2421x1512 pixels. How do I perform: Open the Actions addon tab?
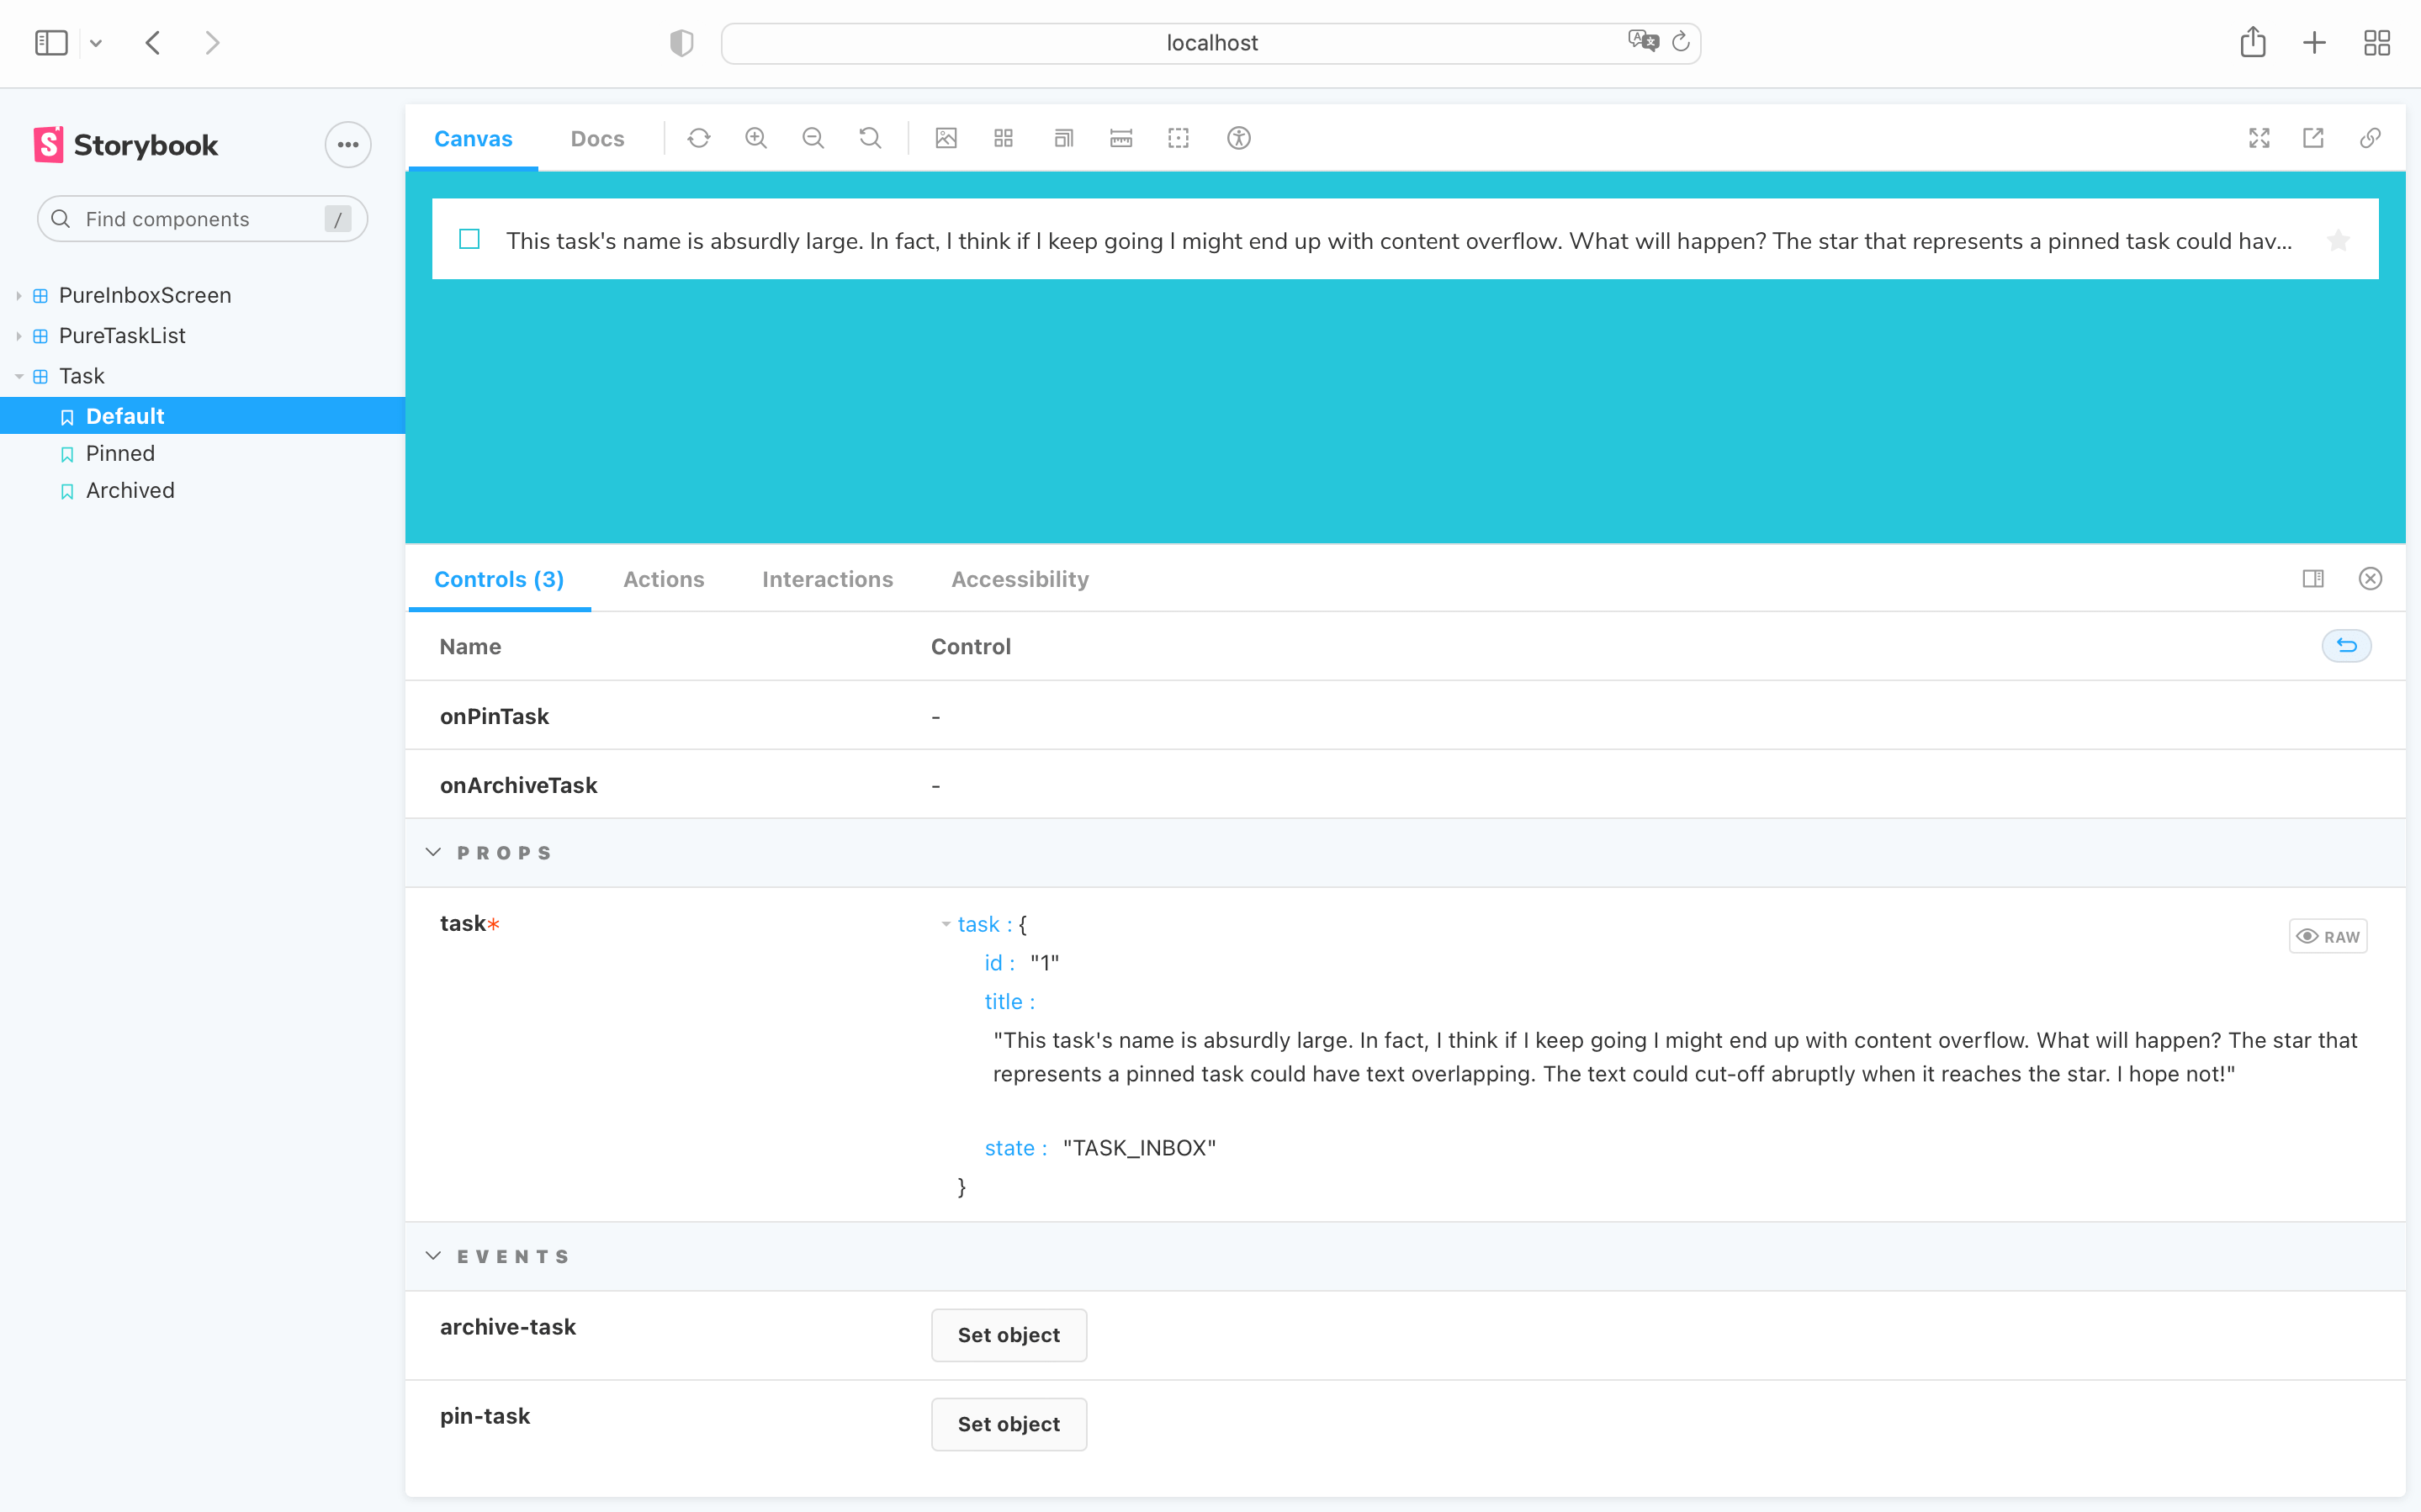[663, 579]
